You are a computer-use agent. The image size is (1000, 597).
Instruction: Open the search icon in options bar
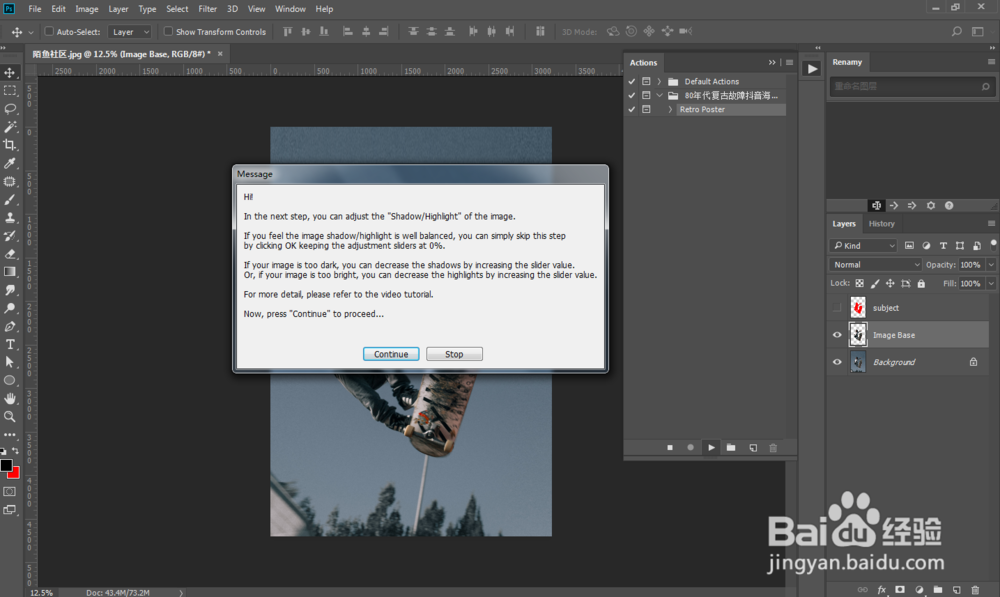(x=957, y=31)
